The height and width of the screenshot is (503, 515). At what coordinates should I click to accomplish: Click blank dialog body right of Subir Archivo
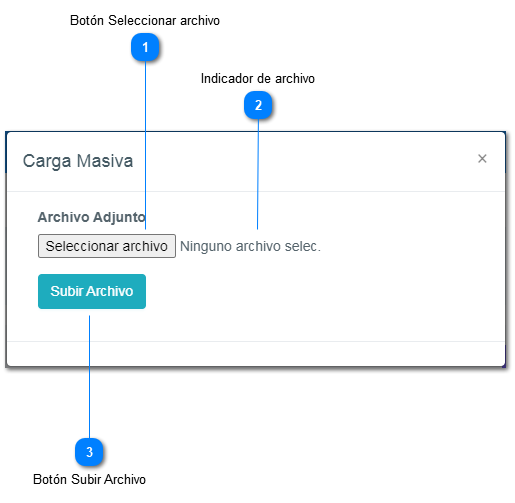(325, 291)
